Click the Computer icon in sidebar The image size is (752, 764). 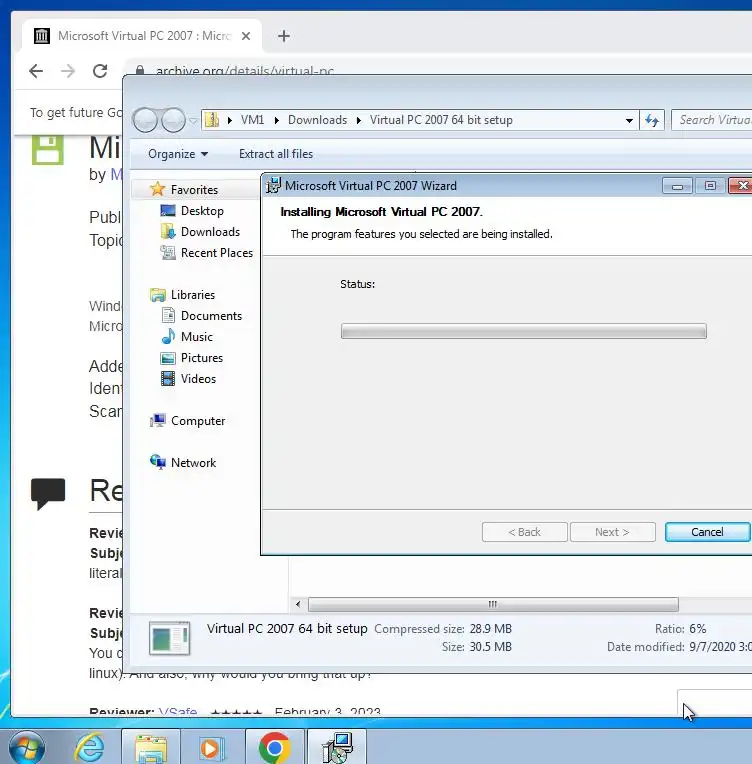[x=157, y=420]
